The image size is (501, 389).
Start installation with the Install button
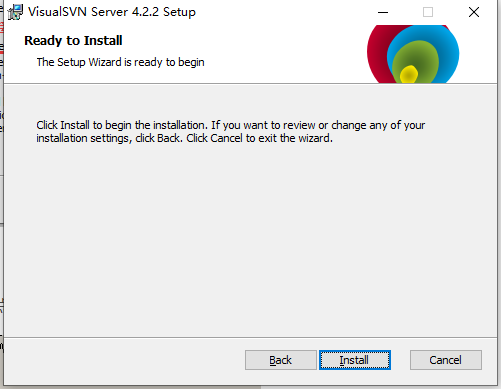tap(355, 360)
